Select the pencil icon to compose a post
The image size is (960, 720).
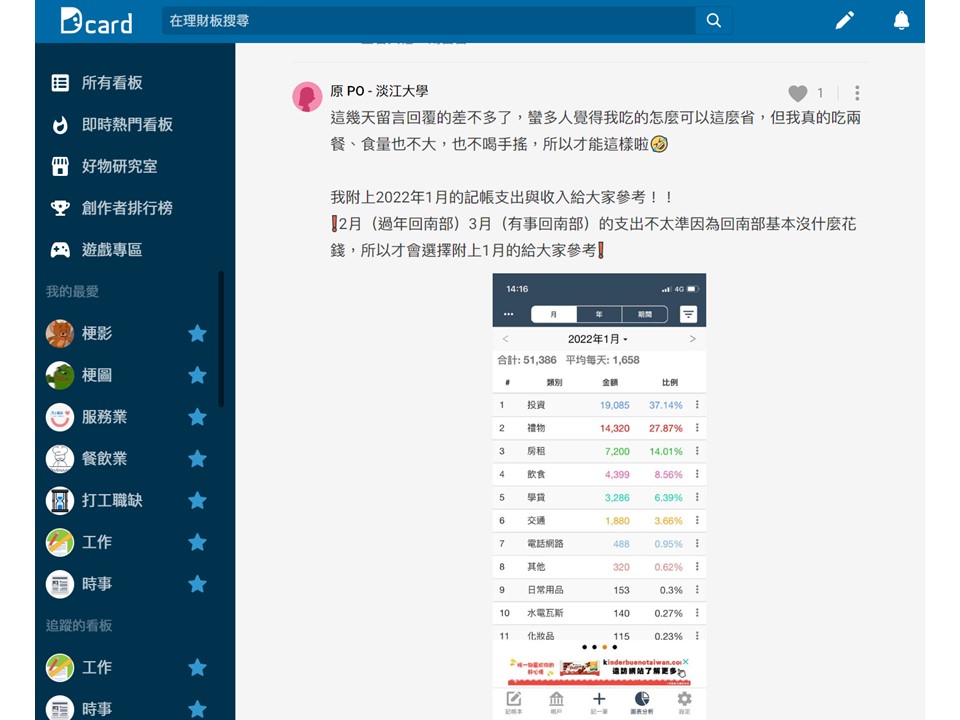point(845,20)
